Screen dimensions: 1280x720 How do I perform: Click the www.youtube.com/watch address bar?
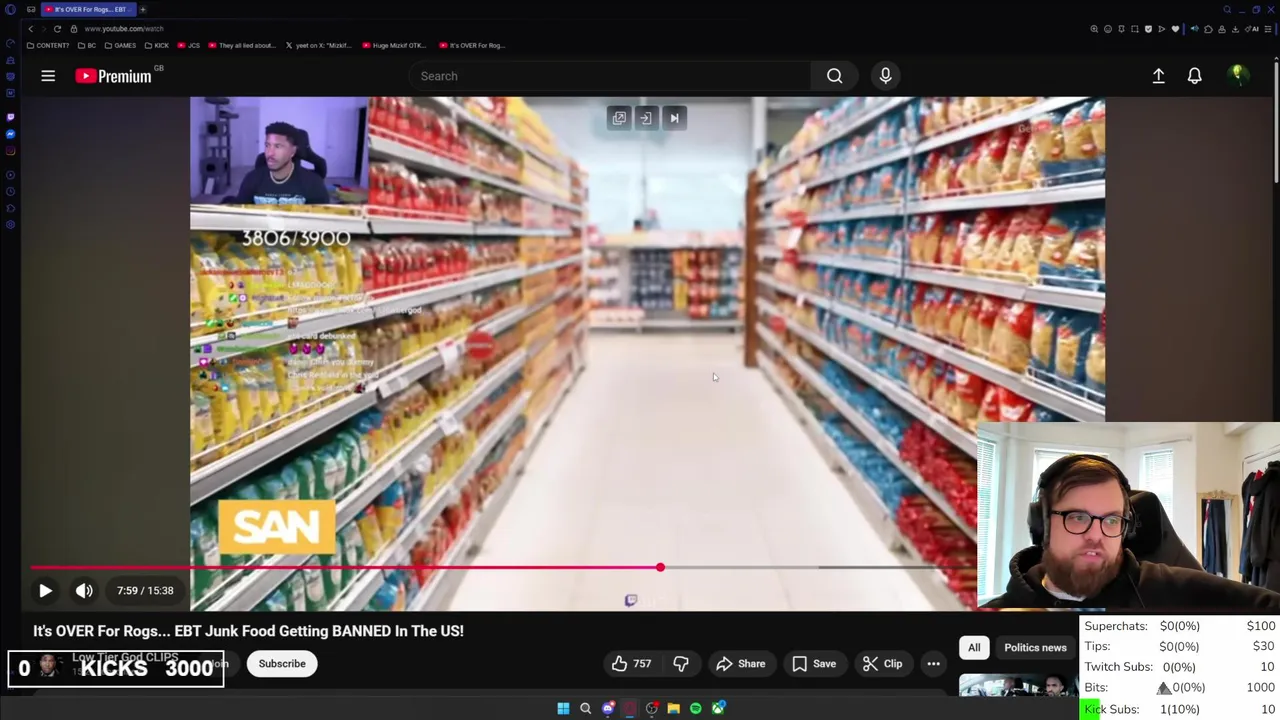pyautogui.click(x=124, y=29)
